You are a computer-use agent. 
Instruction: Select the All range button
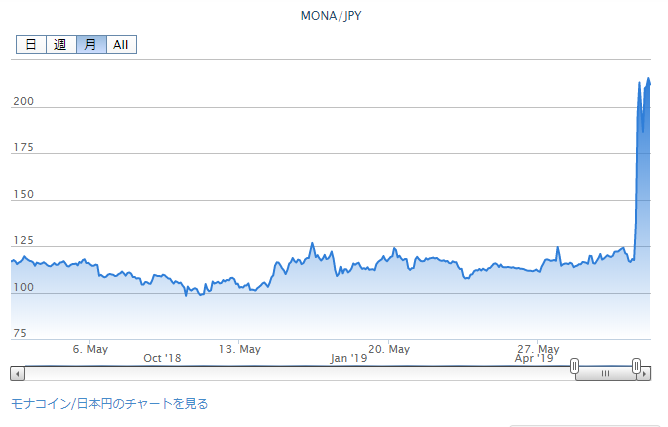(x=121, y=45)
